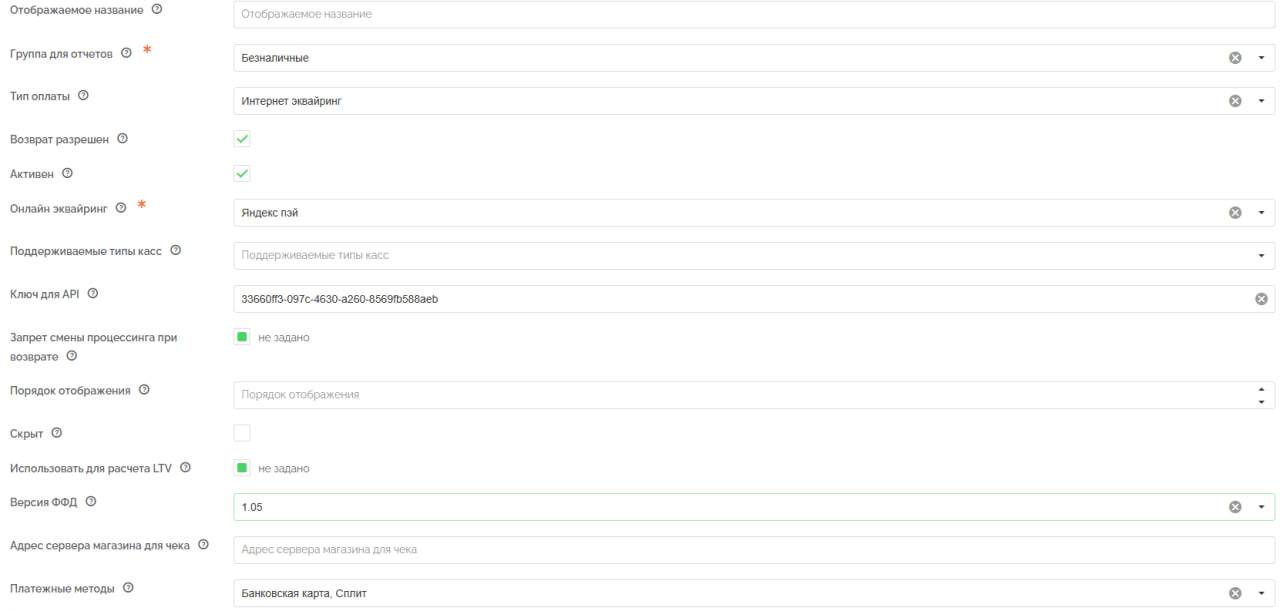This screenshot has width=1280, height=611.
Task: Focus the Отображаемое название input field
Action: (x=754, y=15)
